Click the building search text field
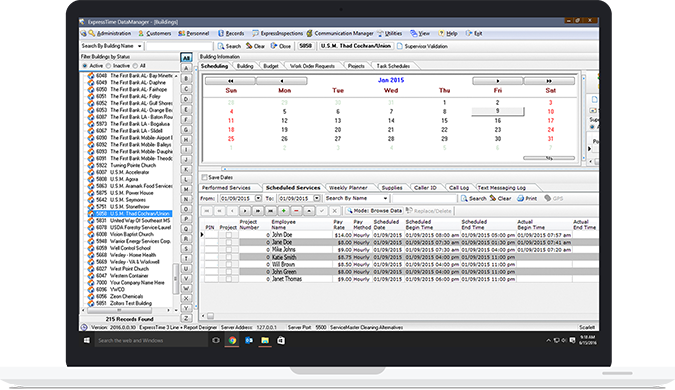The height and width of the screenshot is (390, 675). pyautogui.click(x=180, y=46)
